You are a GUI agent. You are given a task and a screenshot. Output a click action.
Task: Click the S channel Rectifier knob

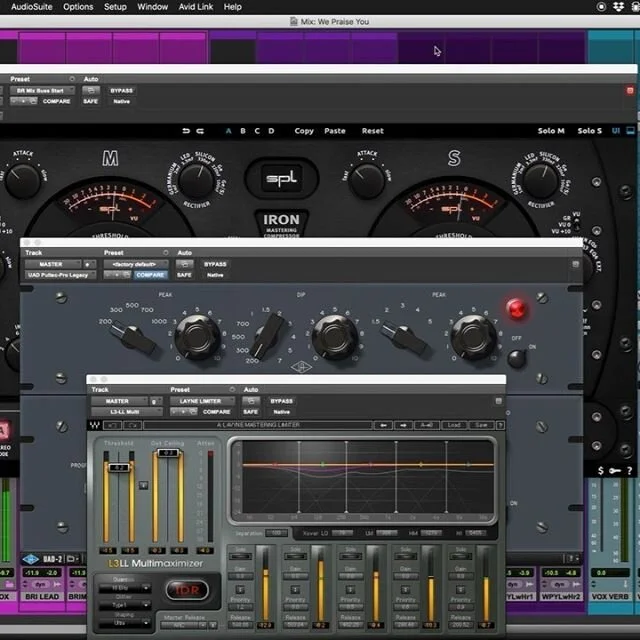[541, 181]
